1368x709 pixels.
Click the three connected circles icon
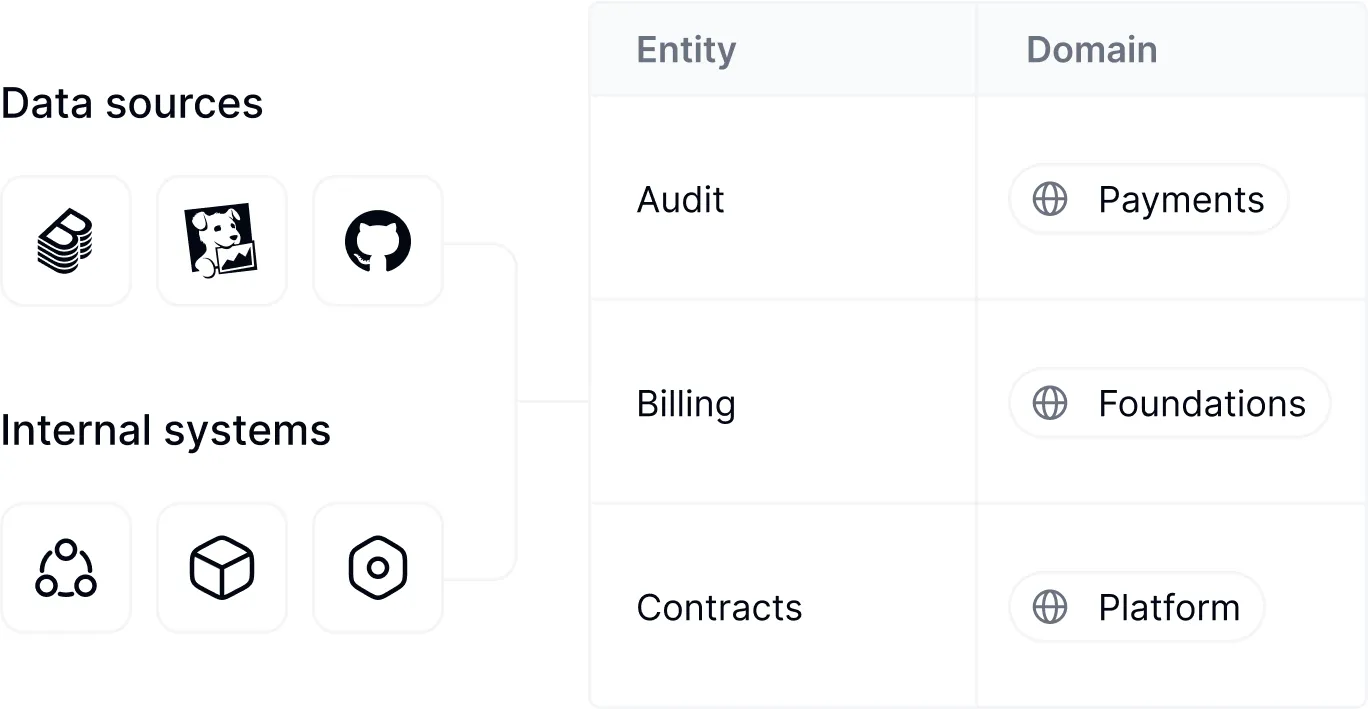(66, 568)
